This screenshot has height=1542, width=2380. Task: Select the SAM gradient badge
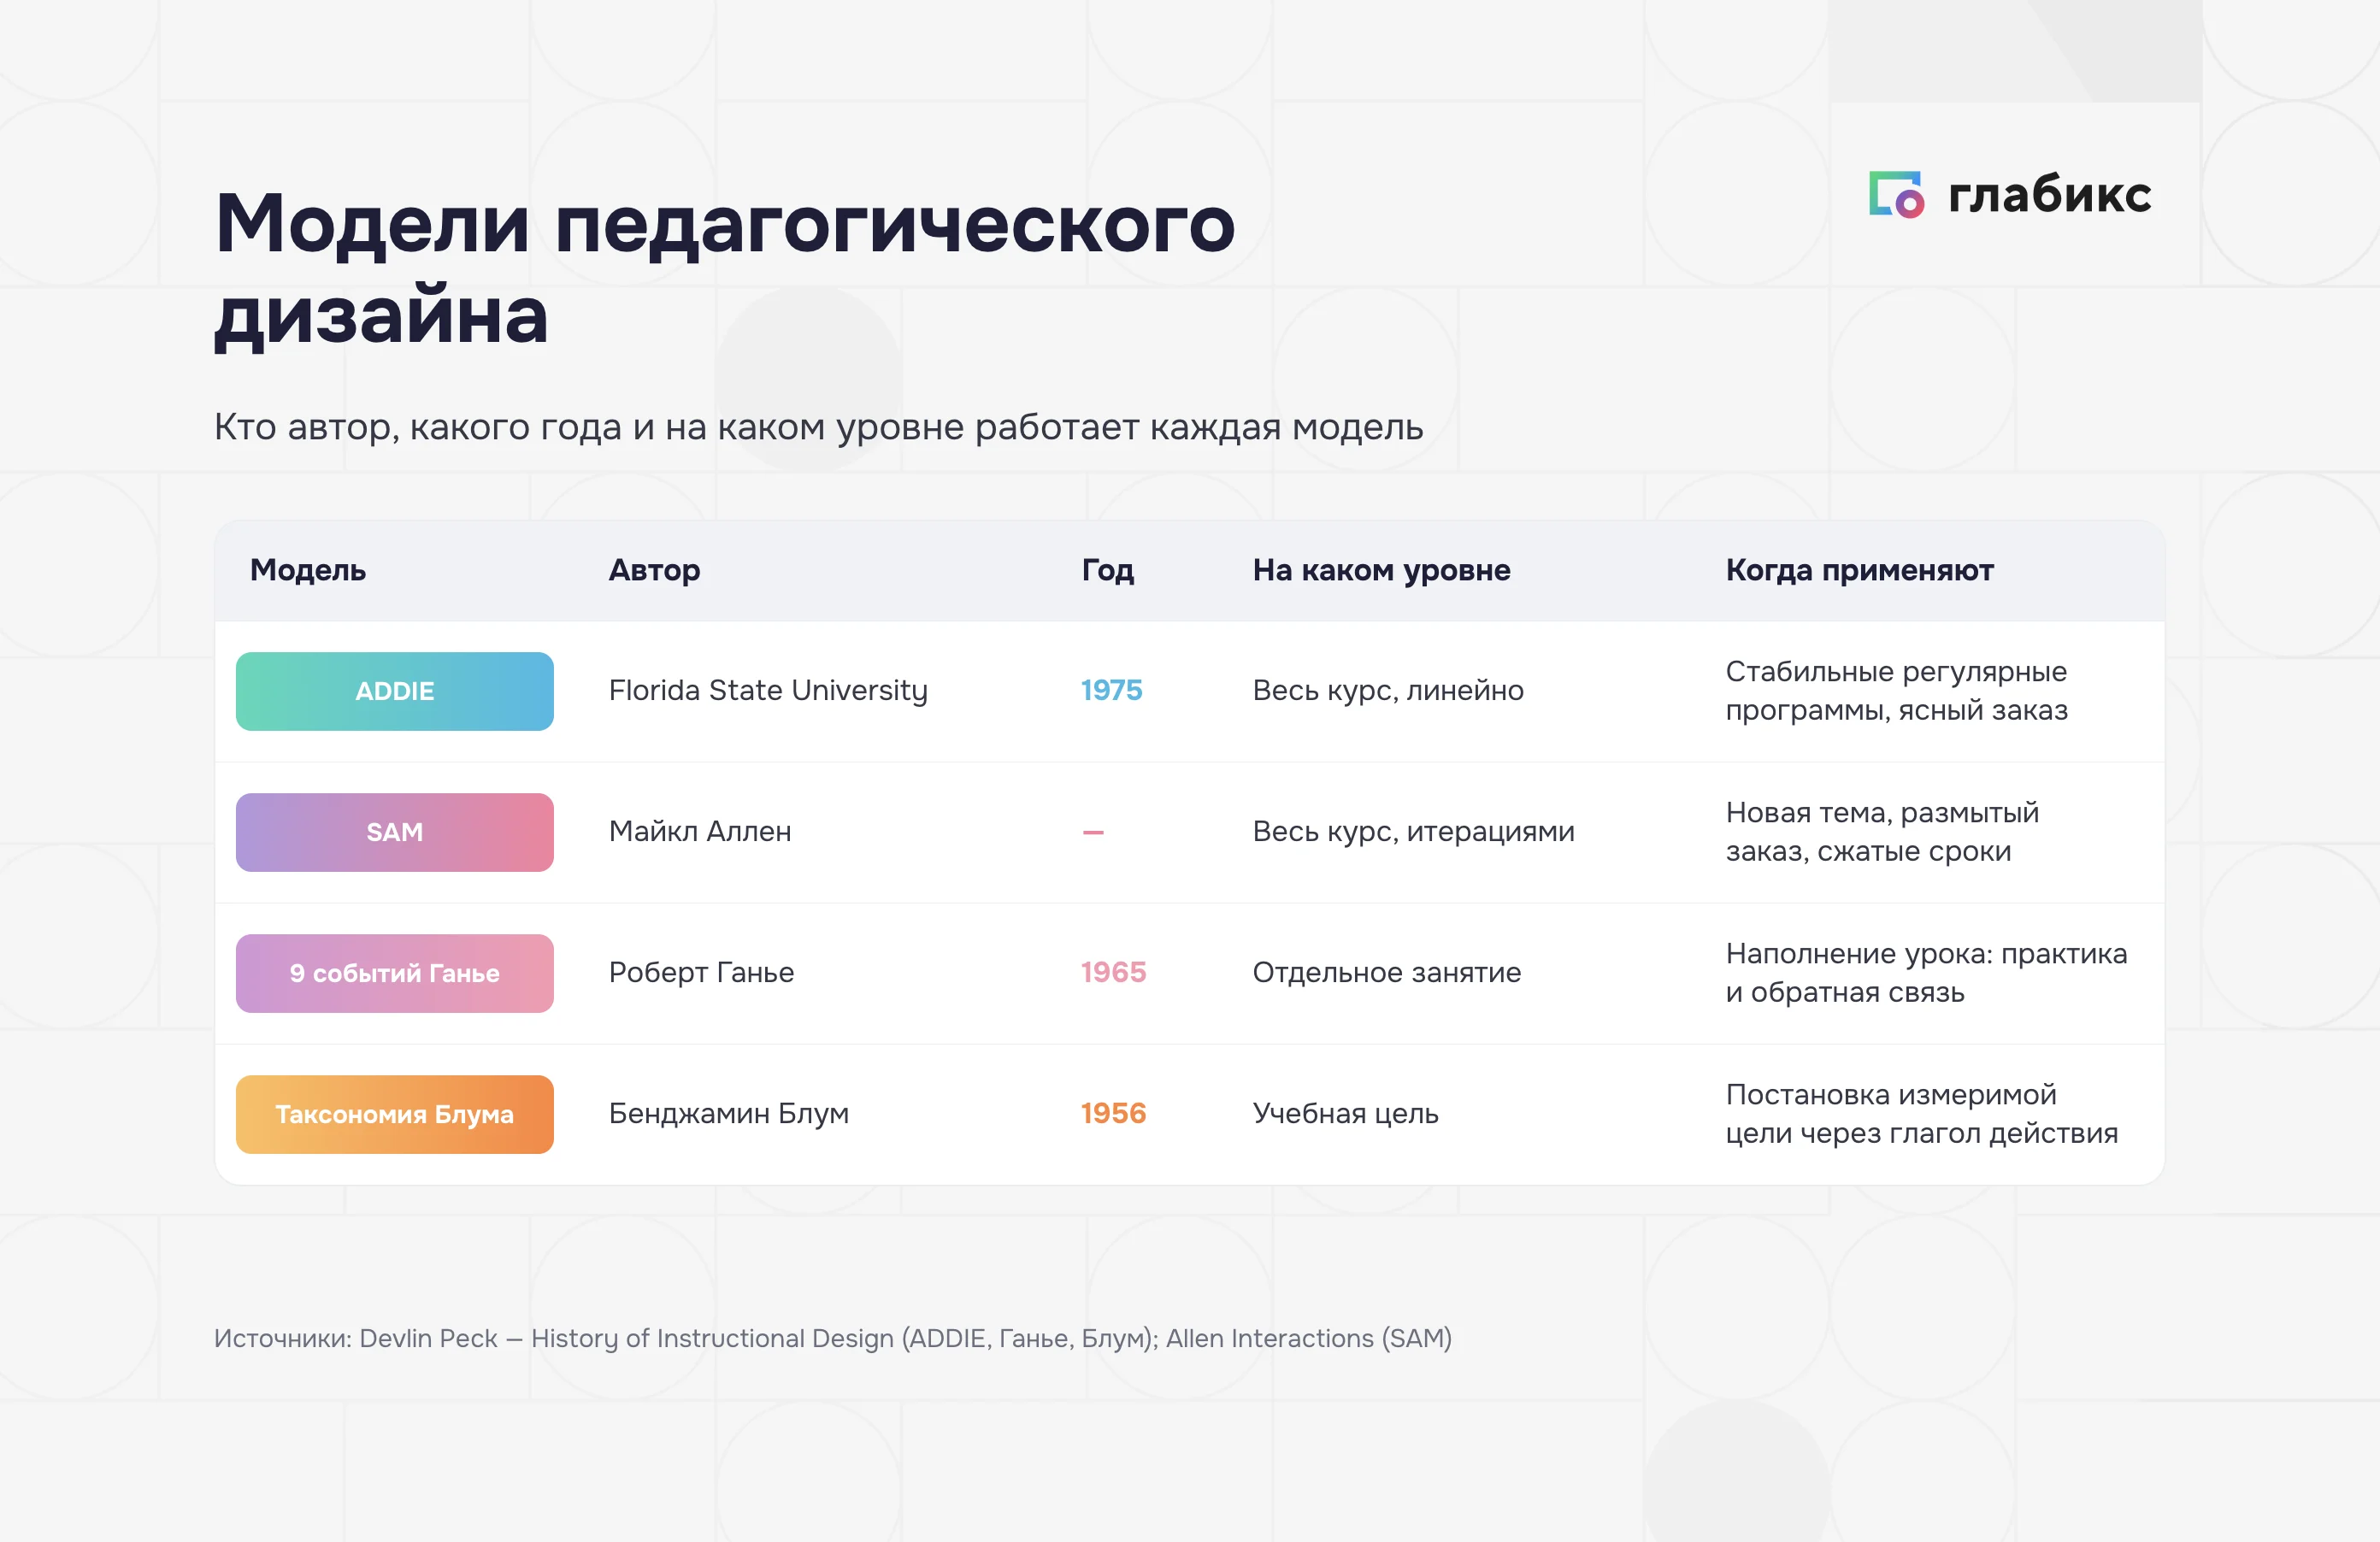coord(395,832)
